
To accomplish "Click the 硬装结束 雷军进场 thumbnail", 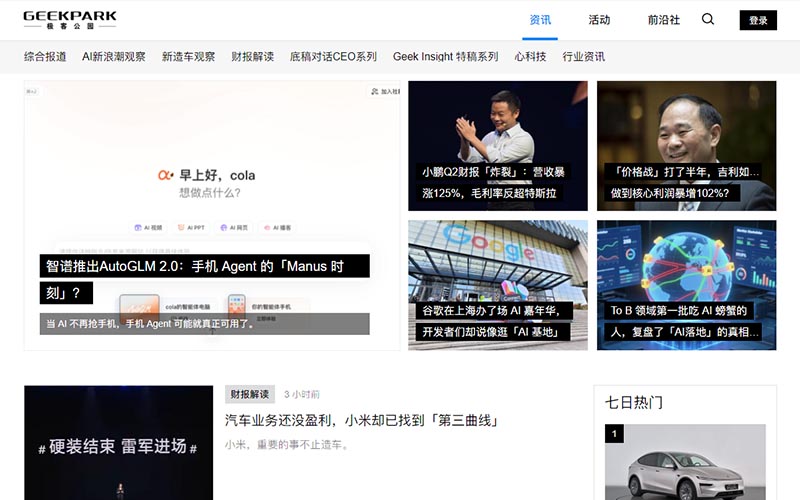I will tap(118, 442).
